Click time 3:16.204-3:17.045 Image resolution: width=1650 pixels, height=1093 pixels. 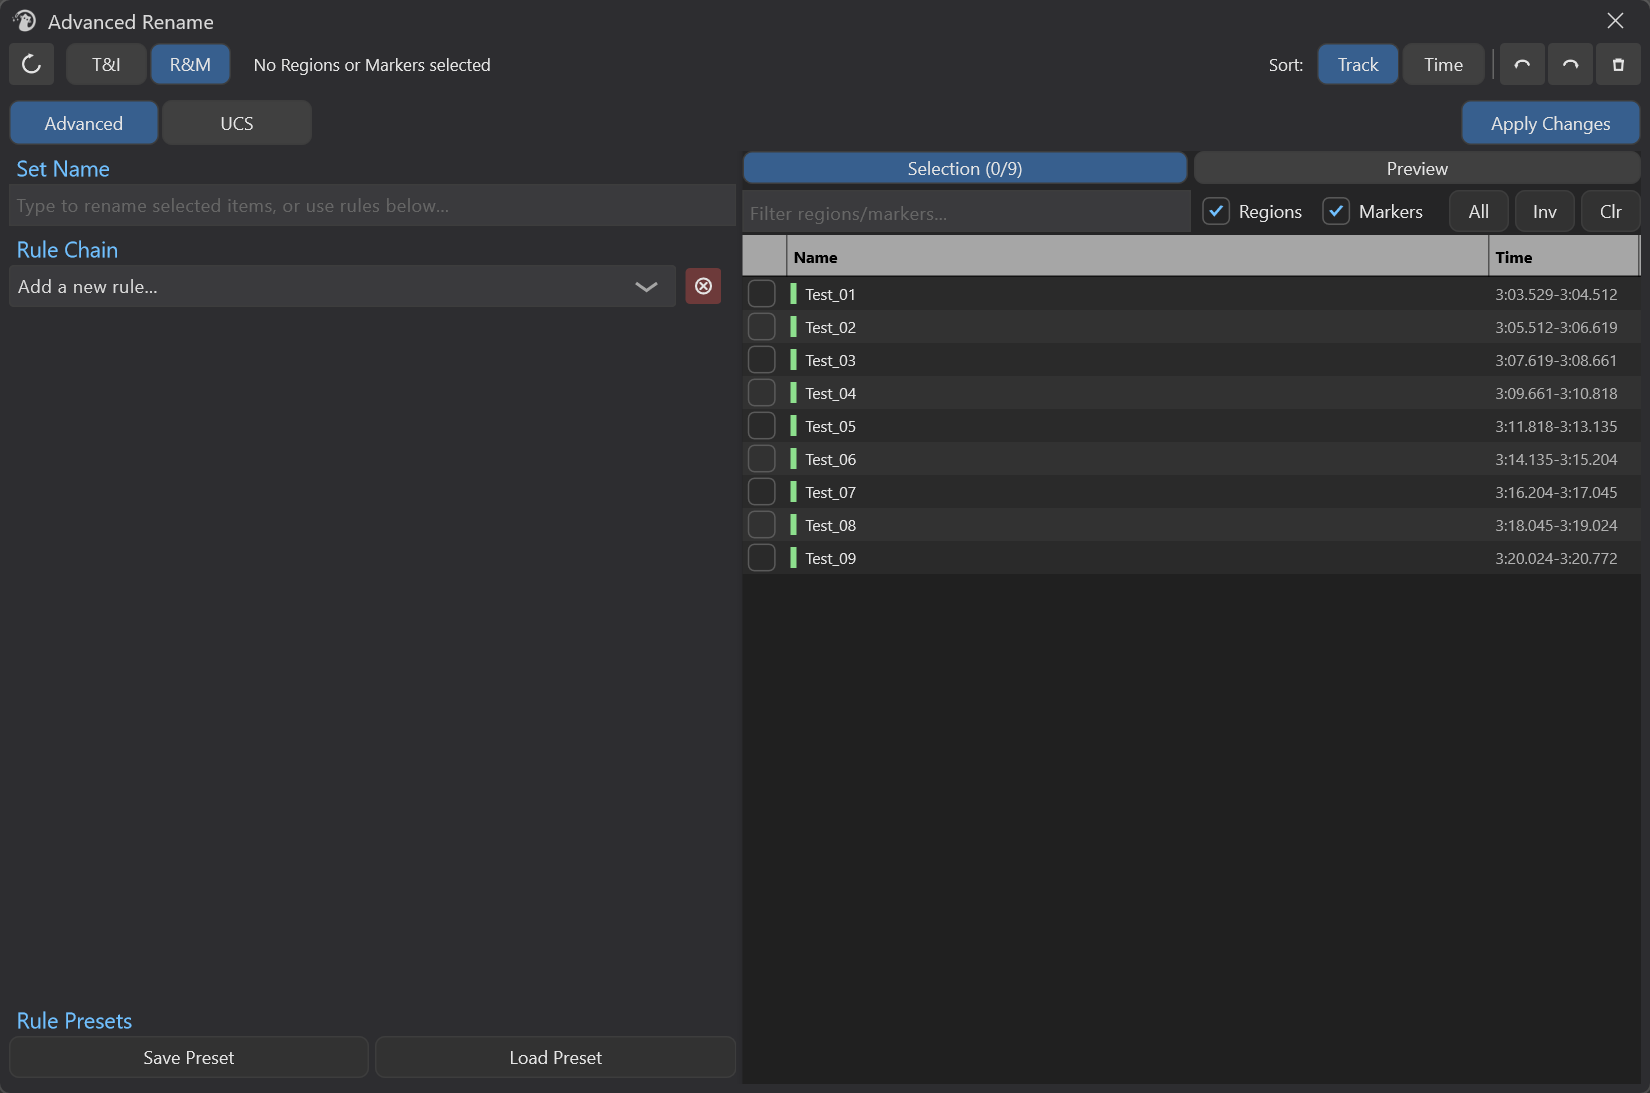(1556, 492)
